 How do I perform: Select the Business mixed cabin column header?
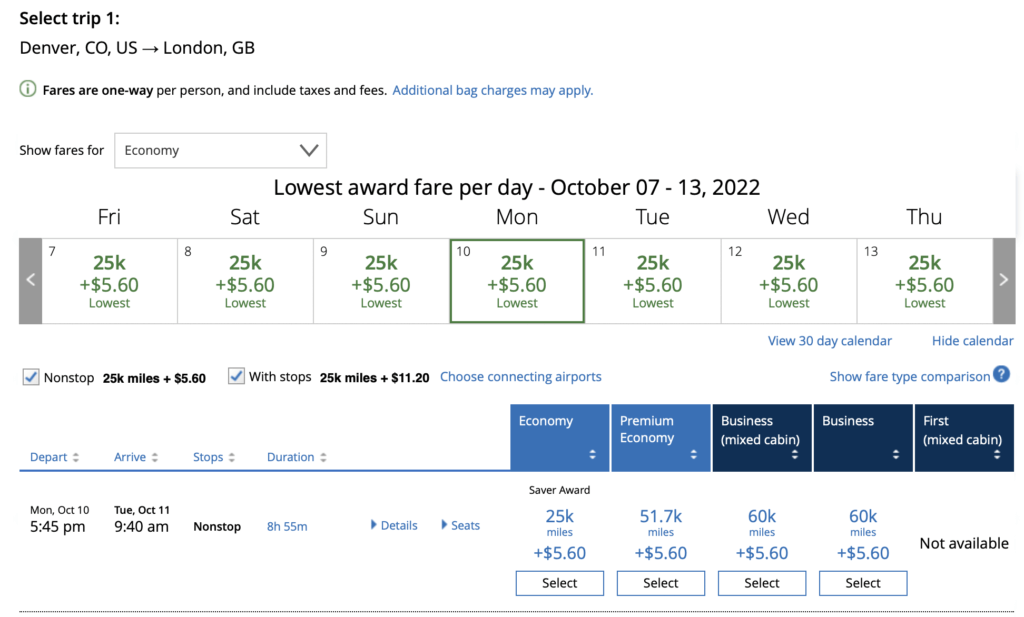click(761, 437)
